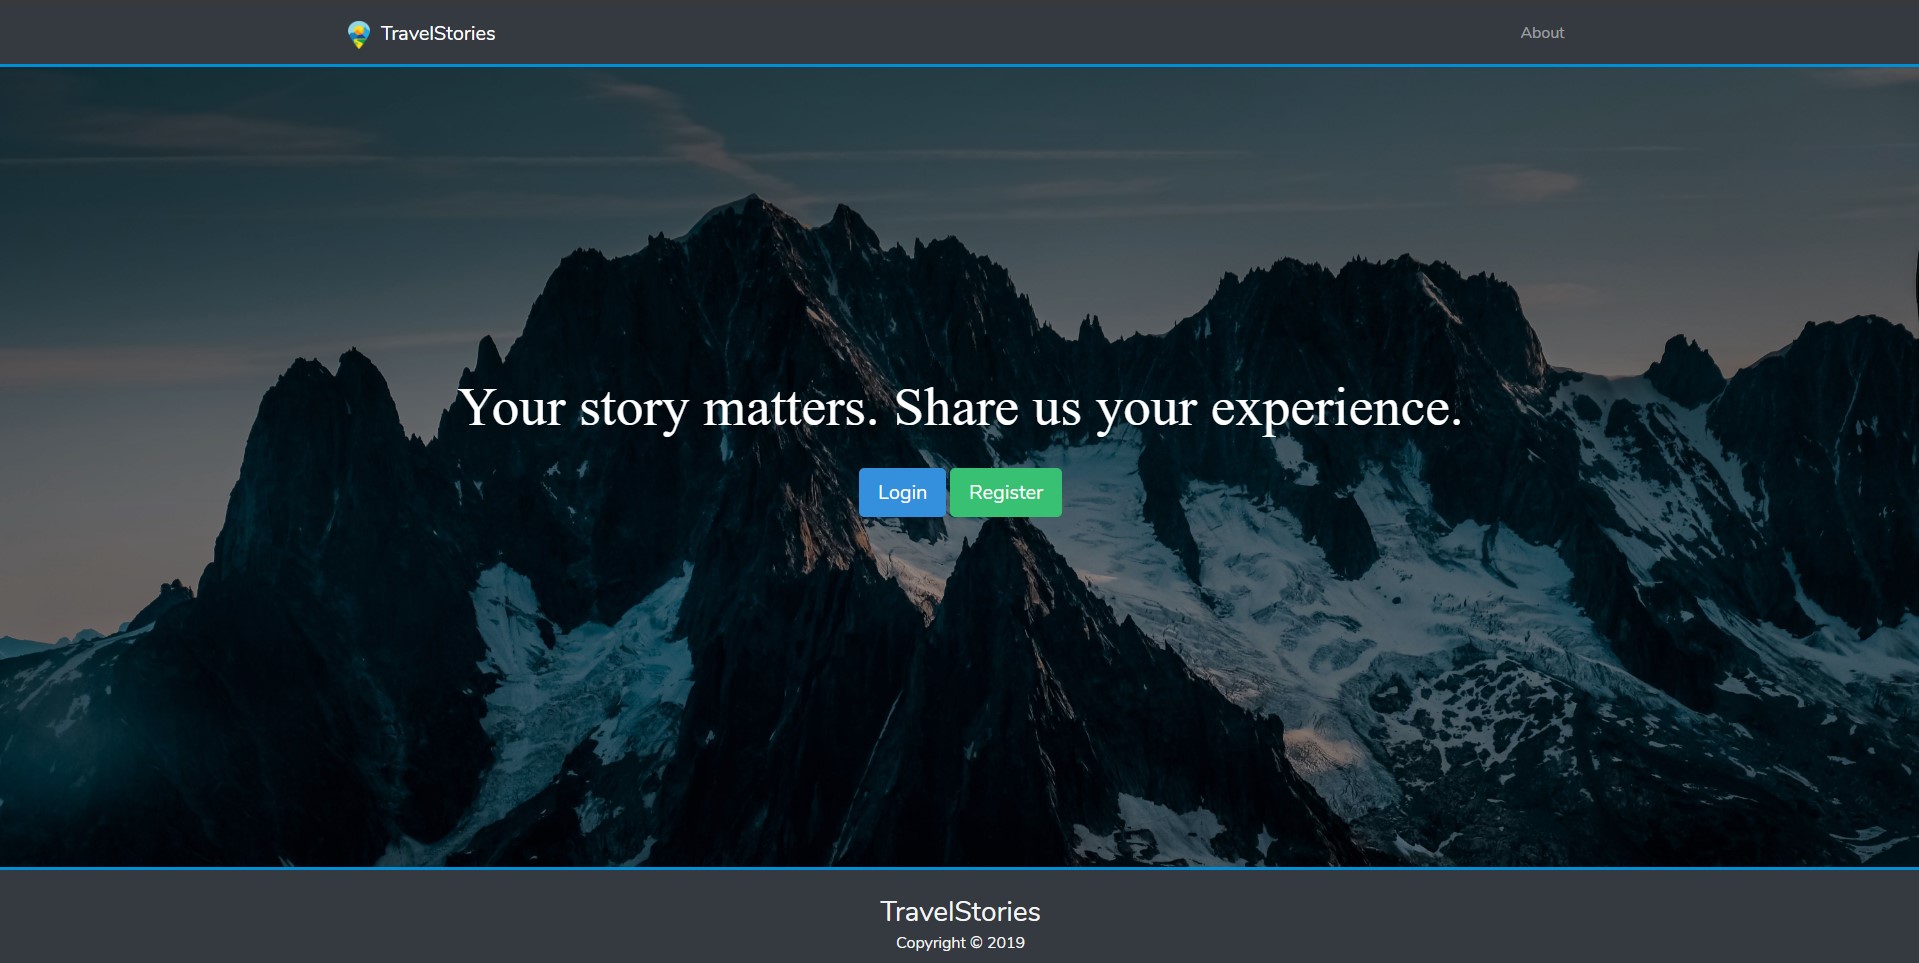Viewport: 1919px width, 963px height.
Task: Click the word "experience." in the headline
Action: pos(1336,408)
